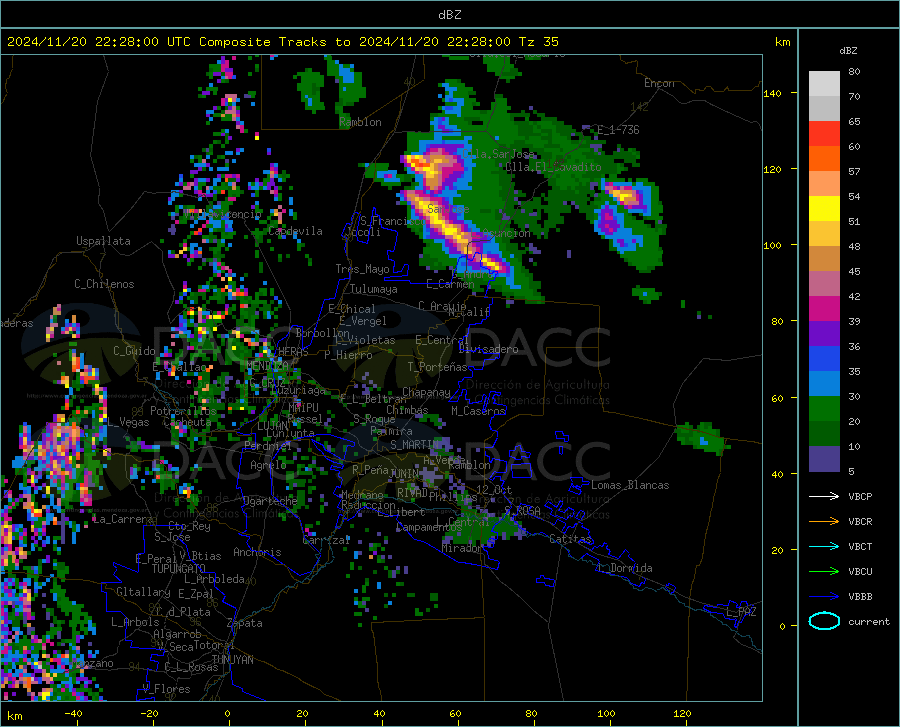Click the 'Tres_Mayo' place label
The width and height of the screenshot is (900, 727).
[x=362, y=269]
